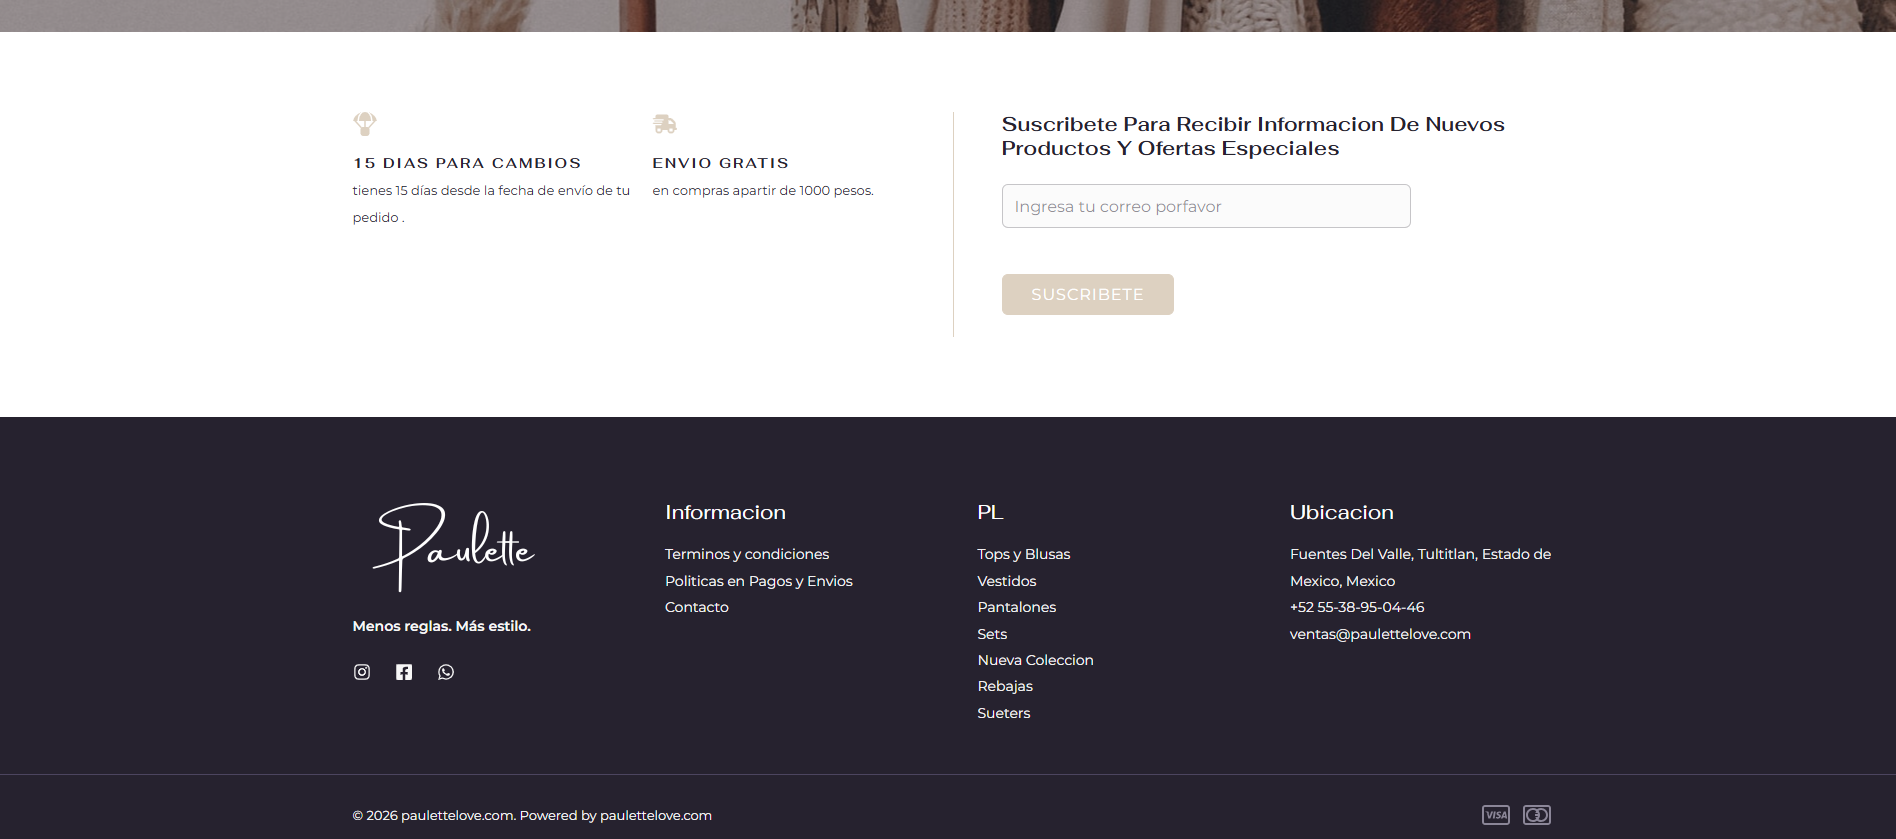Click the Informacion footer heading
Viewport: 1896px width, 839px height.
click(x=725, y=512)
